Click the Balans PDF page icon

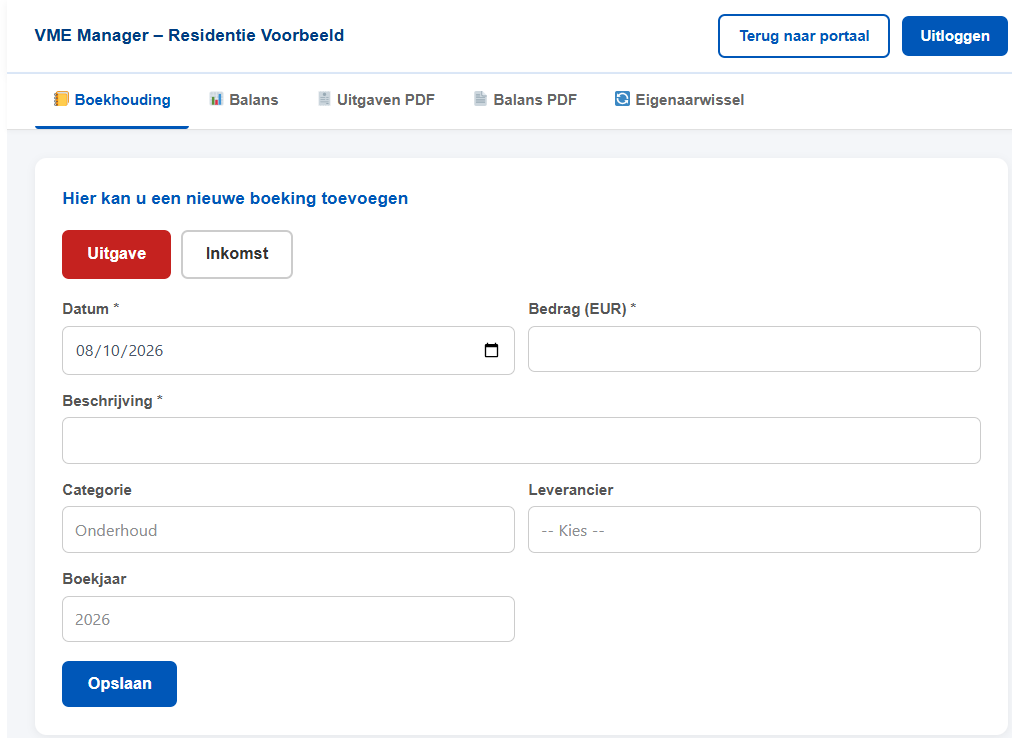[480, 99]
